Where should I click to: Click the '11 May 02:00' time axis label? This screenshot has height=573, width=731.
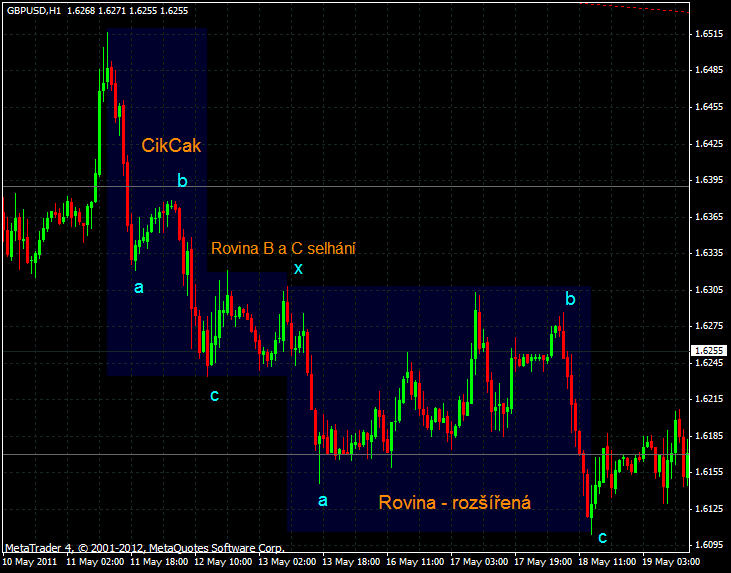(x=96, y=561)
